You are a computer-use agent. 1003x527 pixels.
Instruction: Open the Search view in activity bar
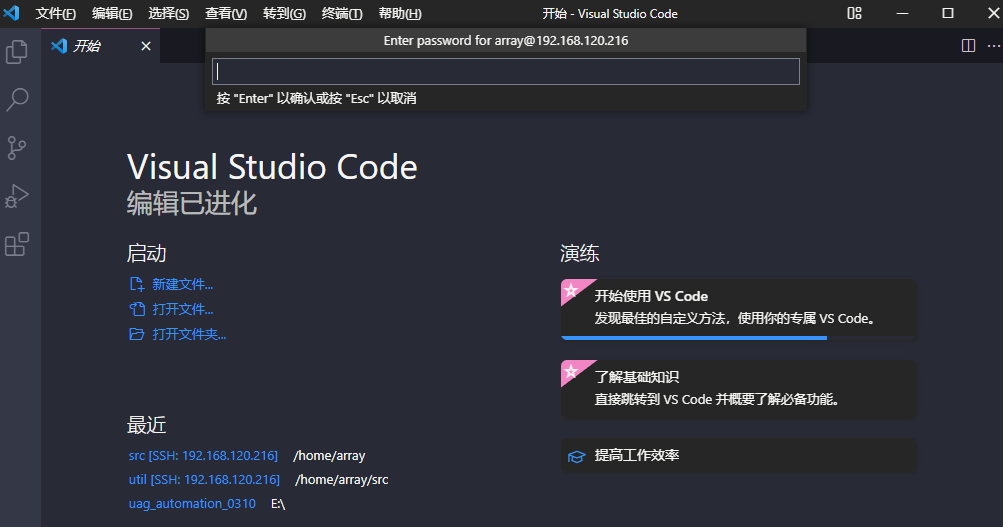(17, 100)
